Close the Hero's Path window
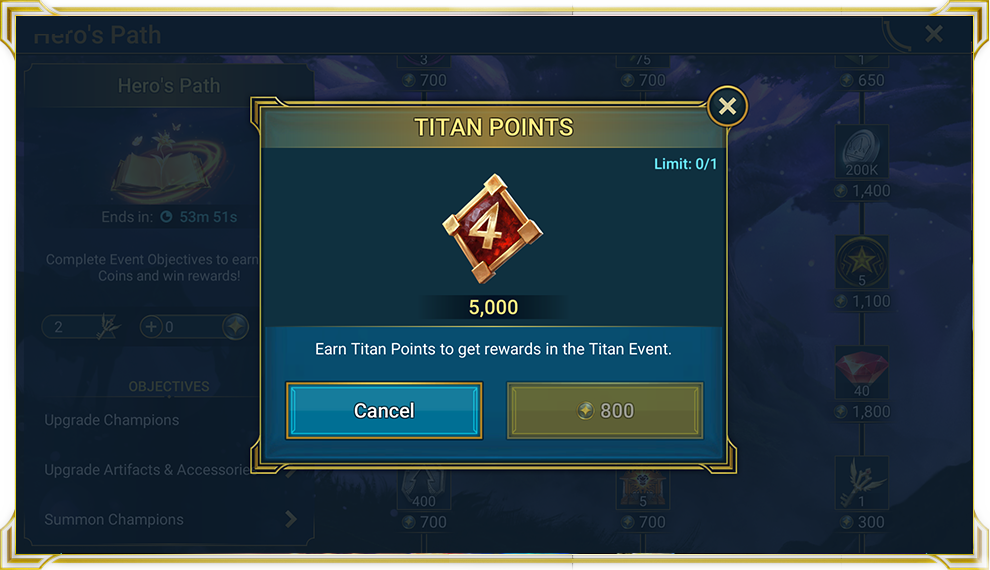 (x=934, y=33)
